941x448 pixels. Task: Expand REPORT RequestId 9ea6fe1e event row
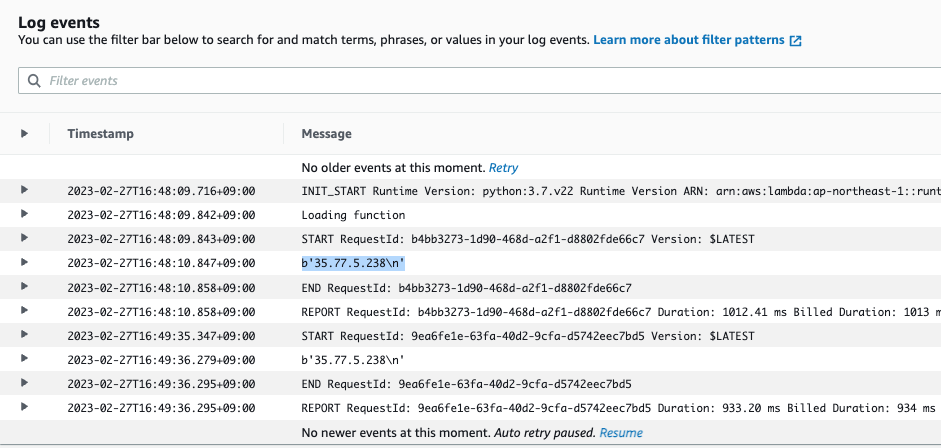(x=24, y=406)
